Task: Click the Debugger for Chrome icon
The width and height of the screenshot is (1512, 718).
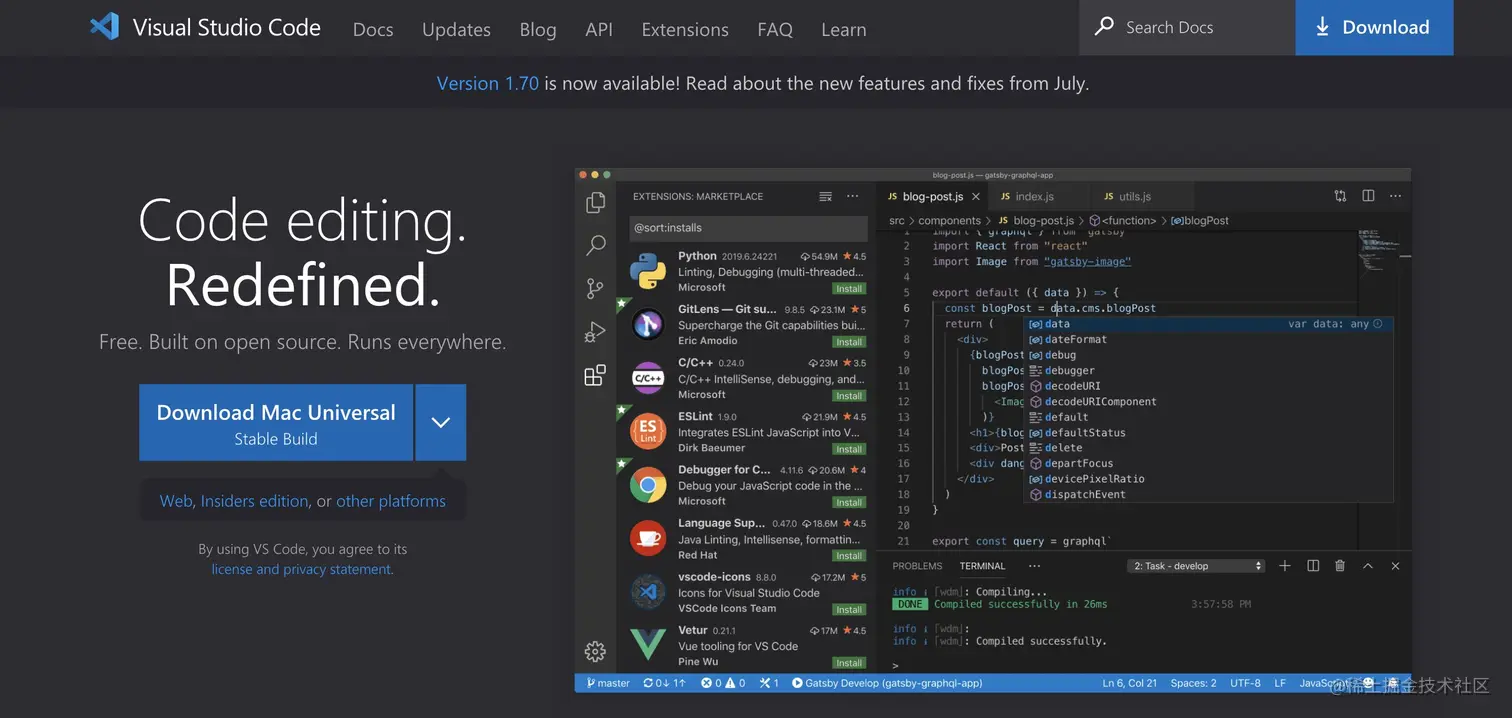Action: 648,485
